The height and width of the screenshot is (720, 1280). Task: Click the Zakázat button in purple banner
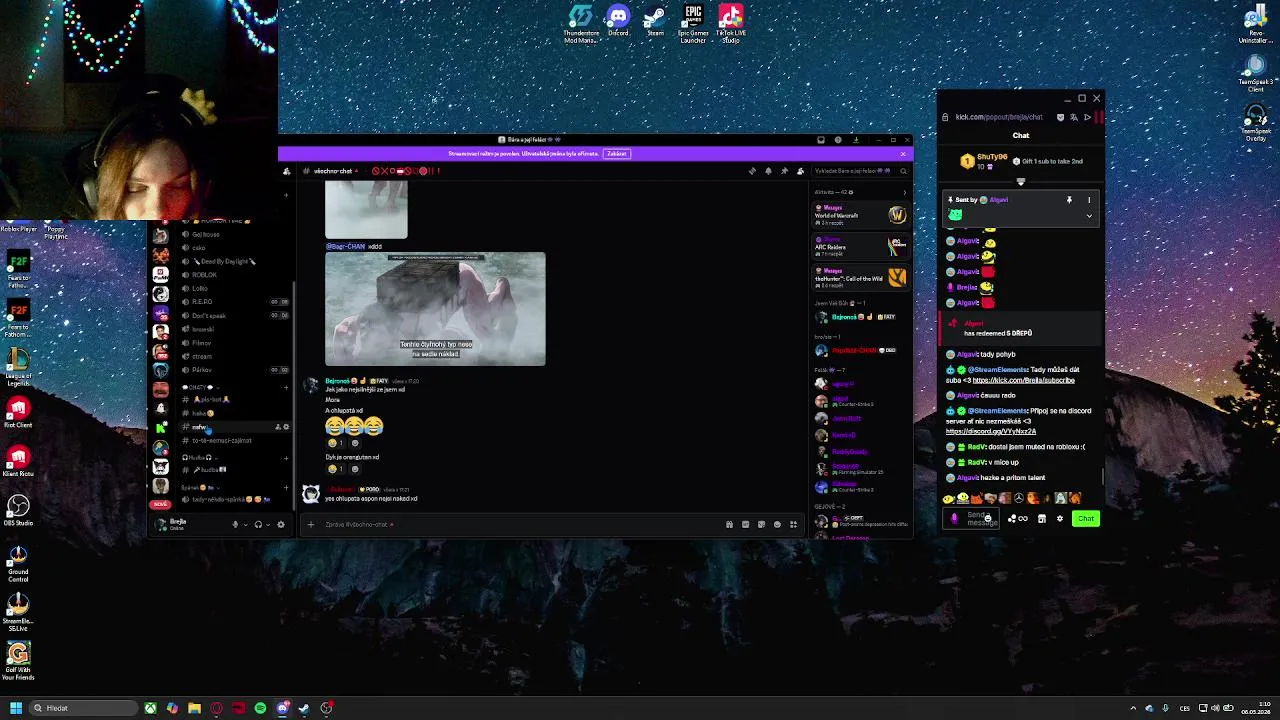(616, 153)
